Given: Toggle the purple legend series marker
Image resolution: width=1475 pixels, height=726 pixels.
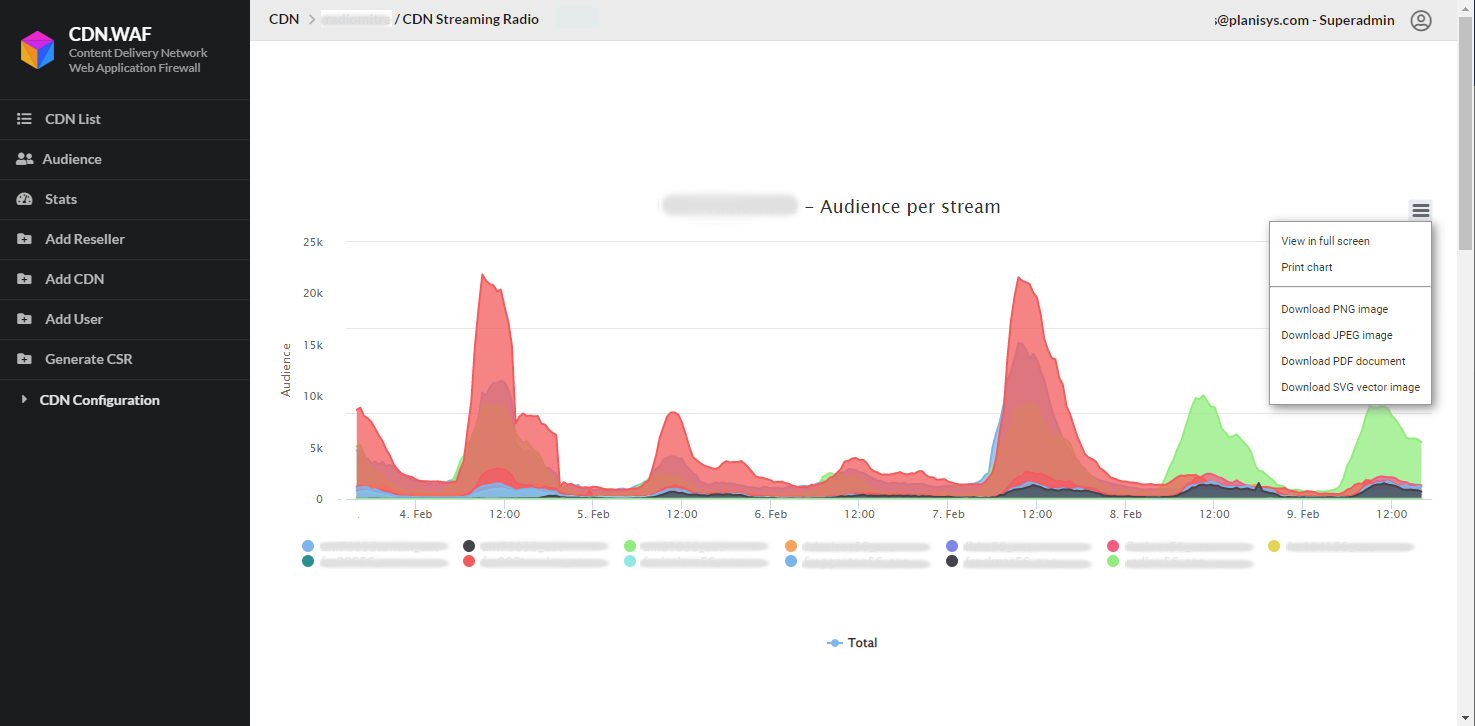Looking at the screenshot, I should point(952,546).
